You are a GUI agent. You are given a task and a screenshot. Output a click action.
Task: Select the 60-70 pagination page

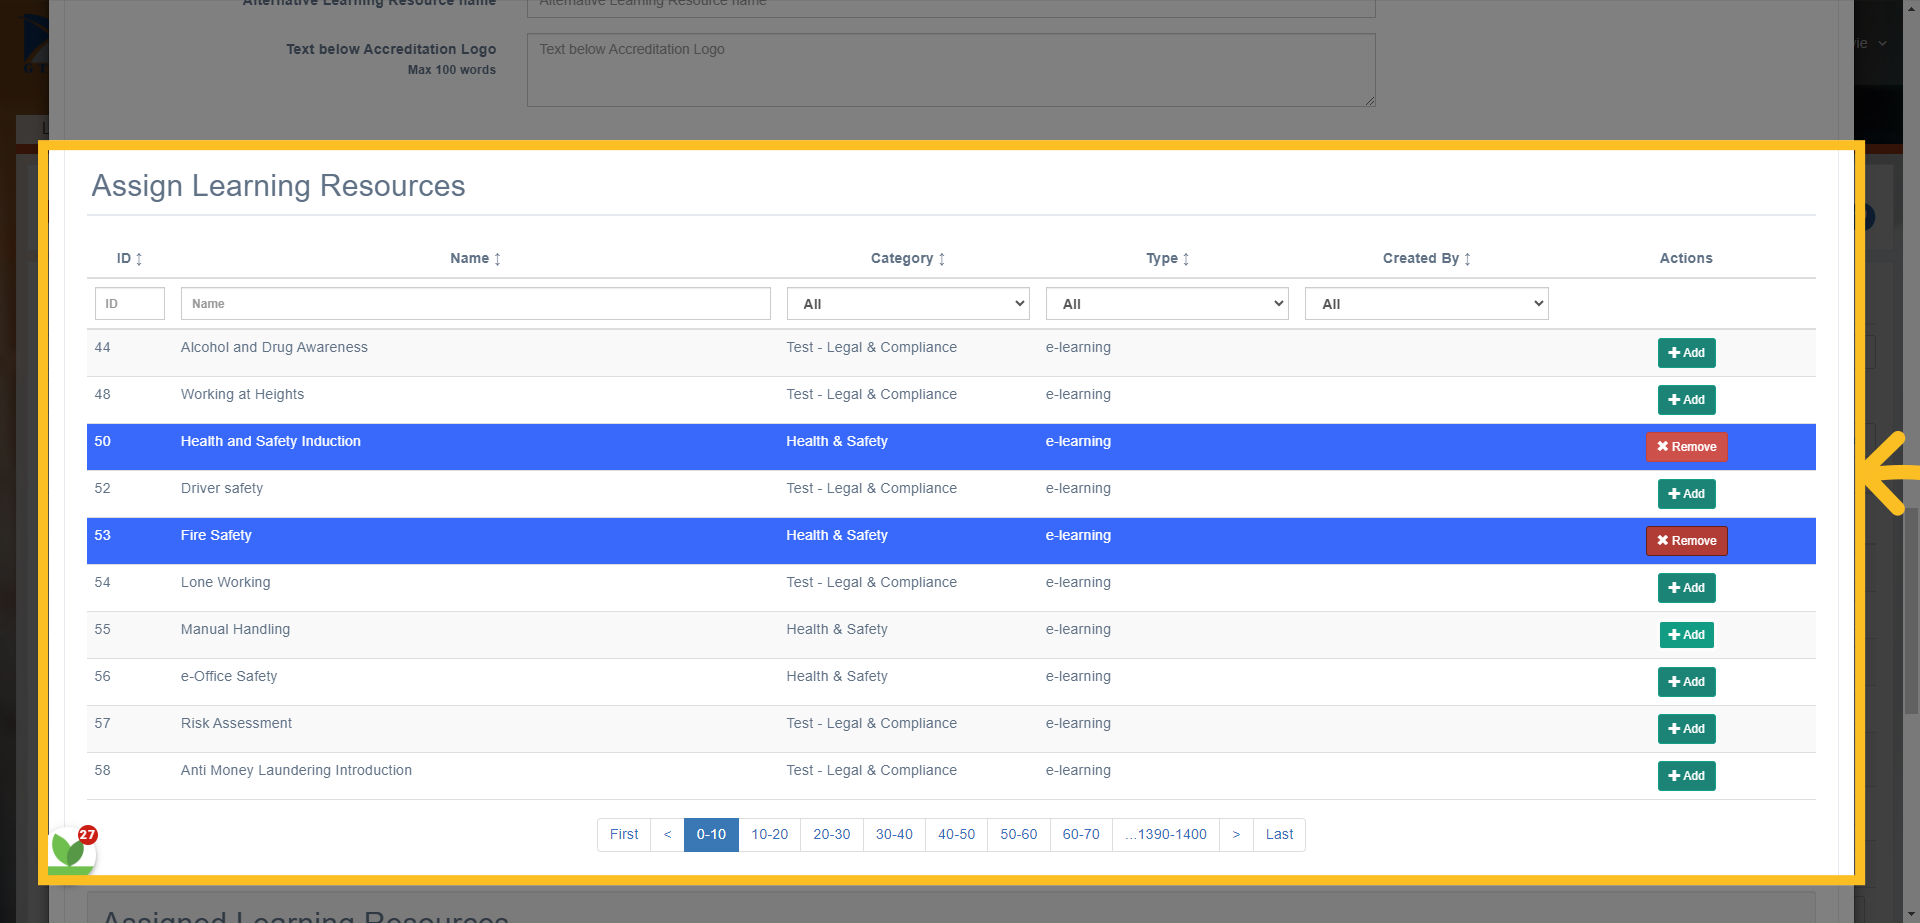pos(1081,835)
